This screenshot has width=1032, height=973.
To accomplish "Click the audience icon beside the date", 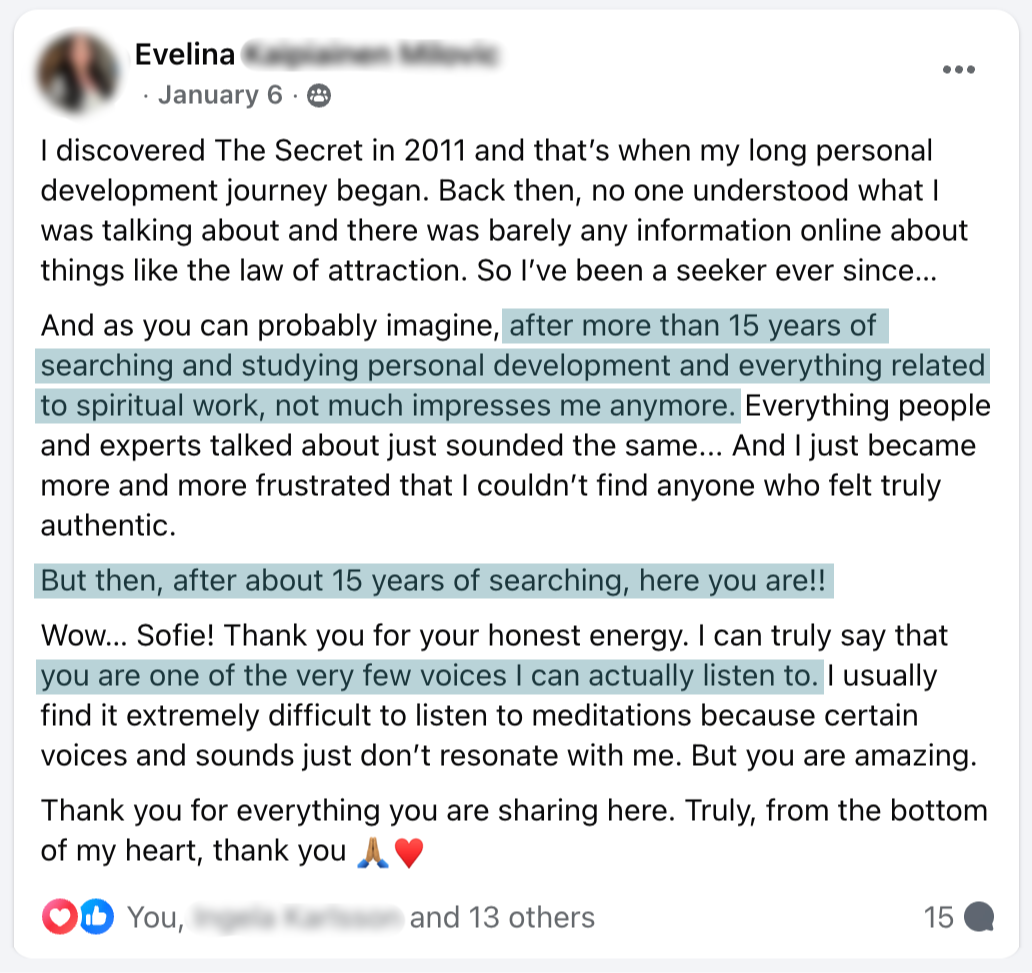I will tap(319, 95).
